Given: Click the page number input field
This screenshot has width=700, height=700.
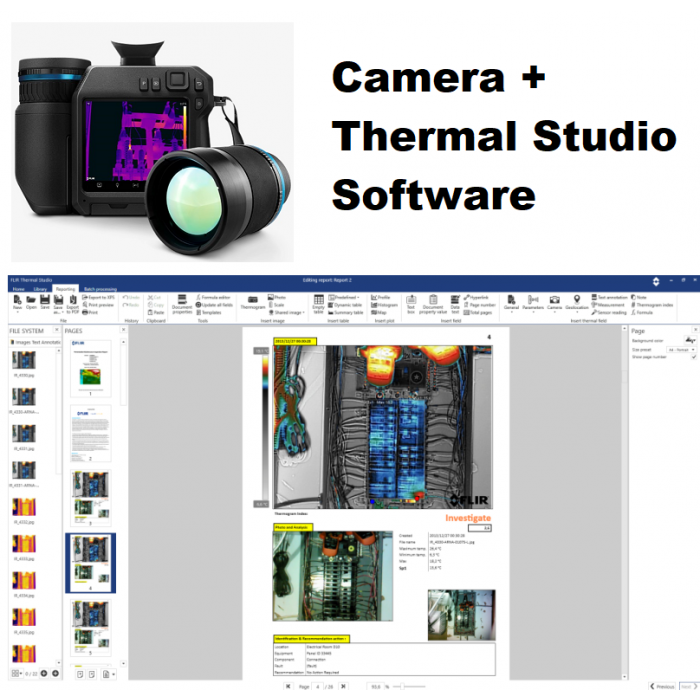Looking at the screenshot, I should (x=317, y=687).
